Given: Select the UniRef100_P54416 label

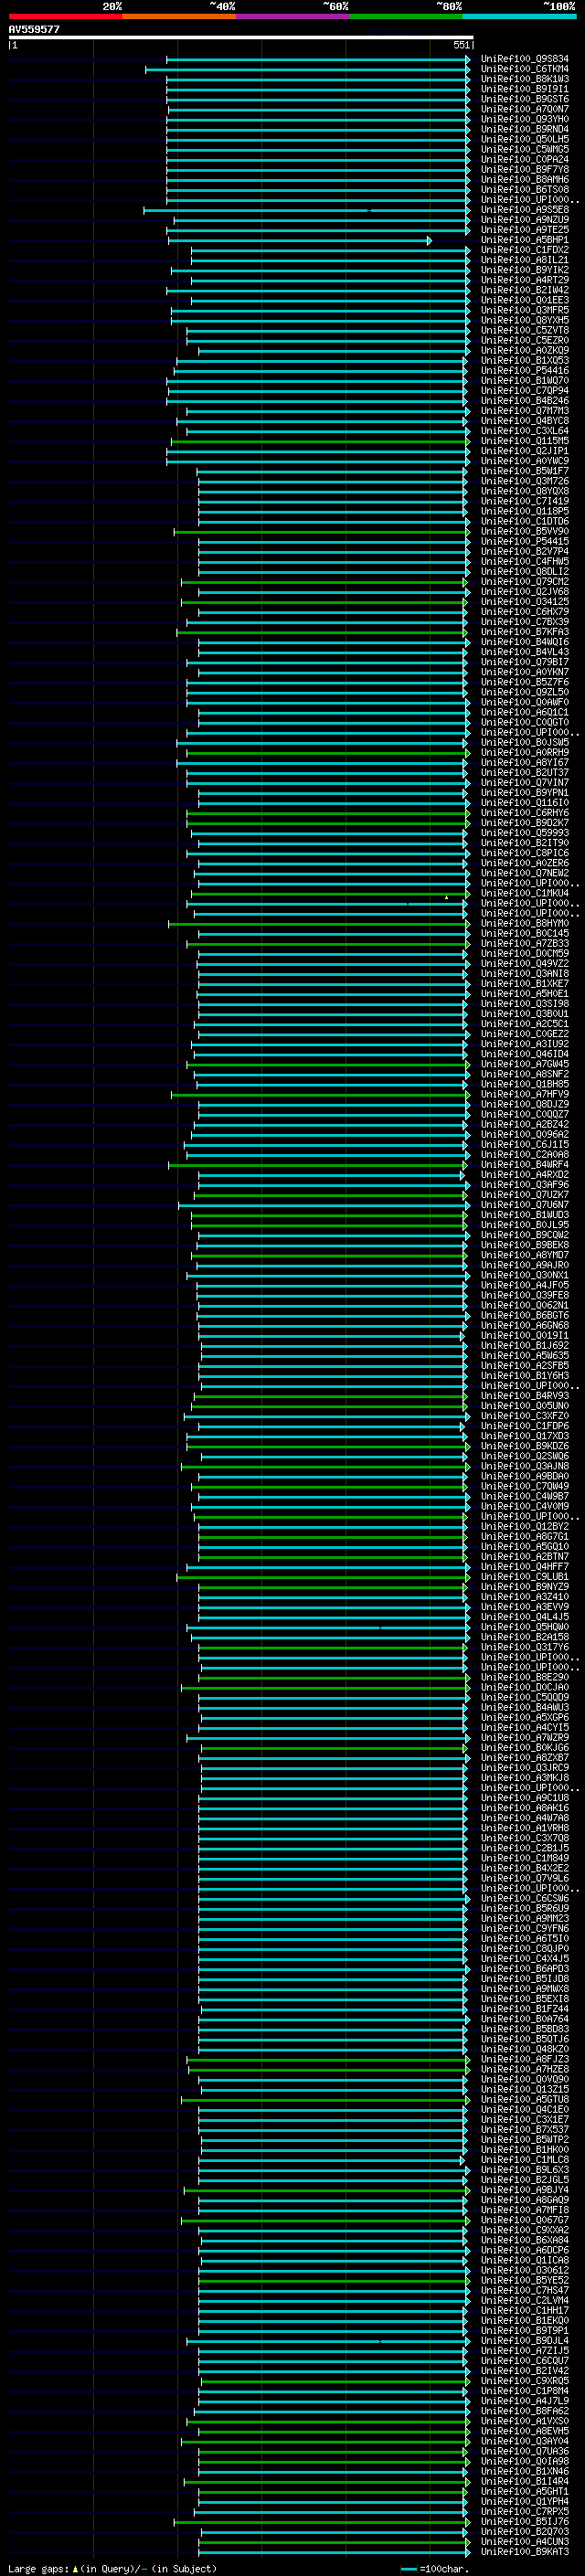Looking at the screenshot, I should coord(525,370).
